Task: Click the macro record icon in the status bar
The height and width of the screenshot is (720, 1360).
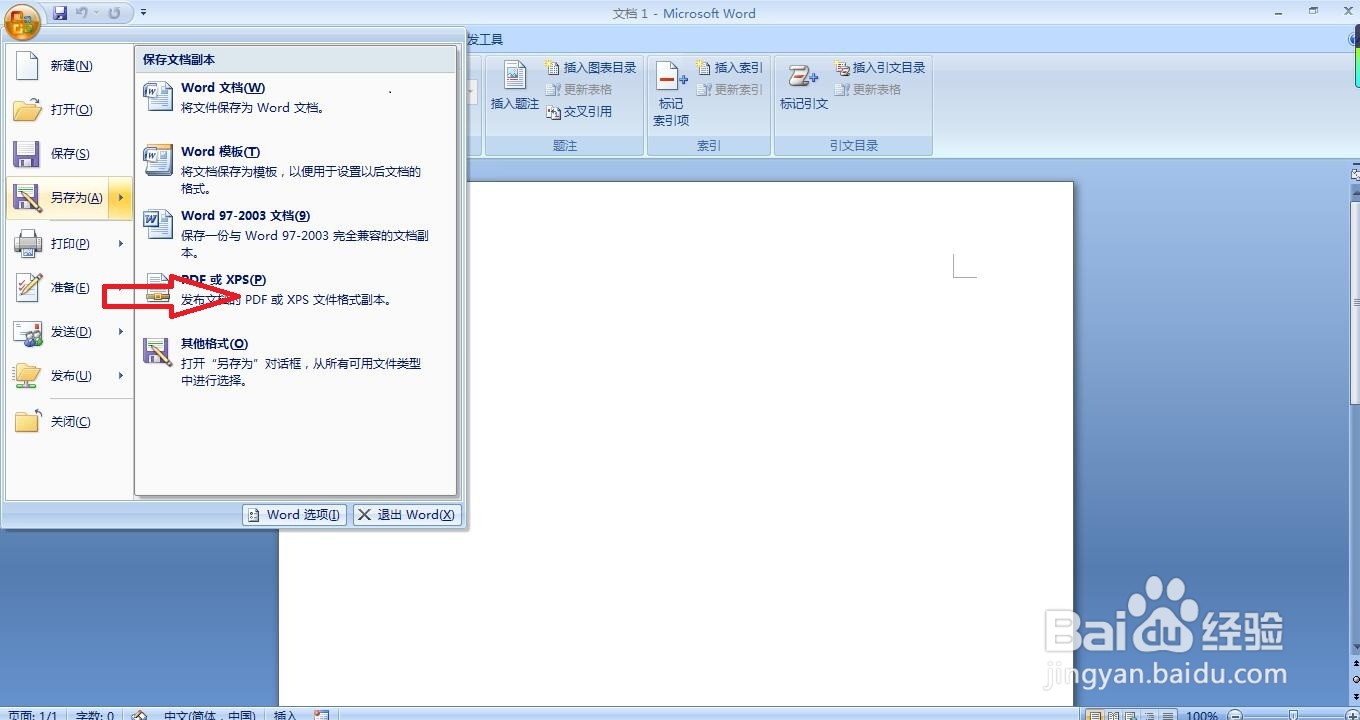Action: pos(321,716)
